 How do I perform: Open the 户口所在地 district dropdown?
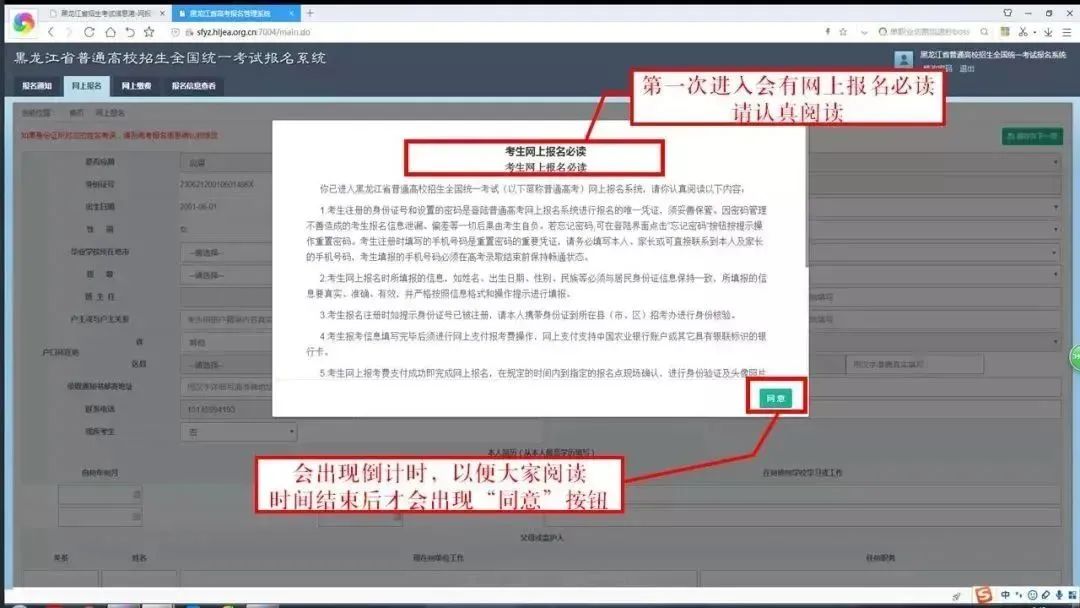(x=226, y=365)
